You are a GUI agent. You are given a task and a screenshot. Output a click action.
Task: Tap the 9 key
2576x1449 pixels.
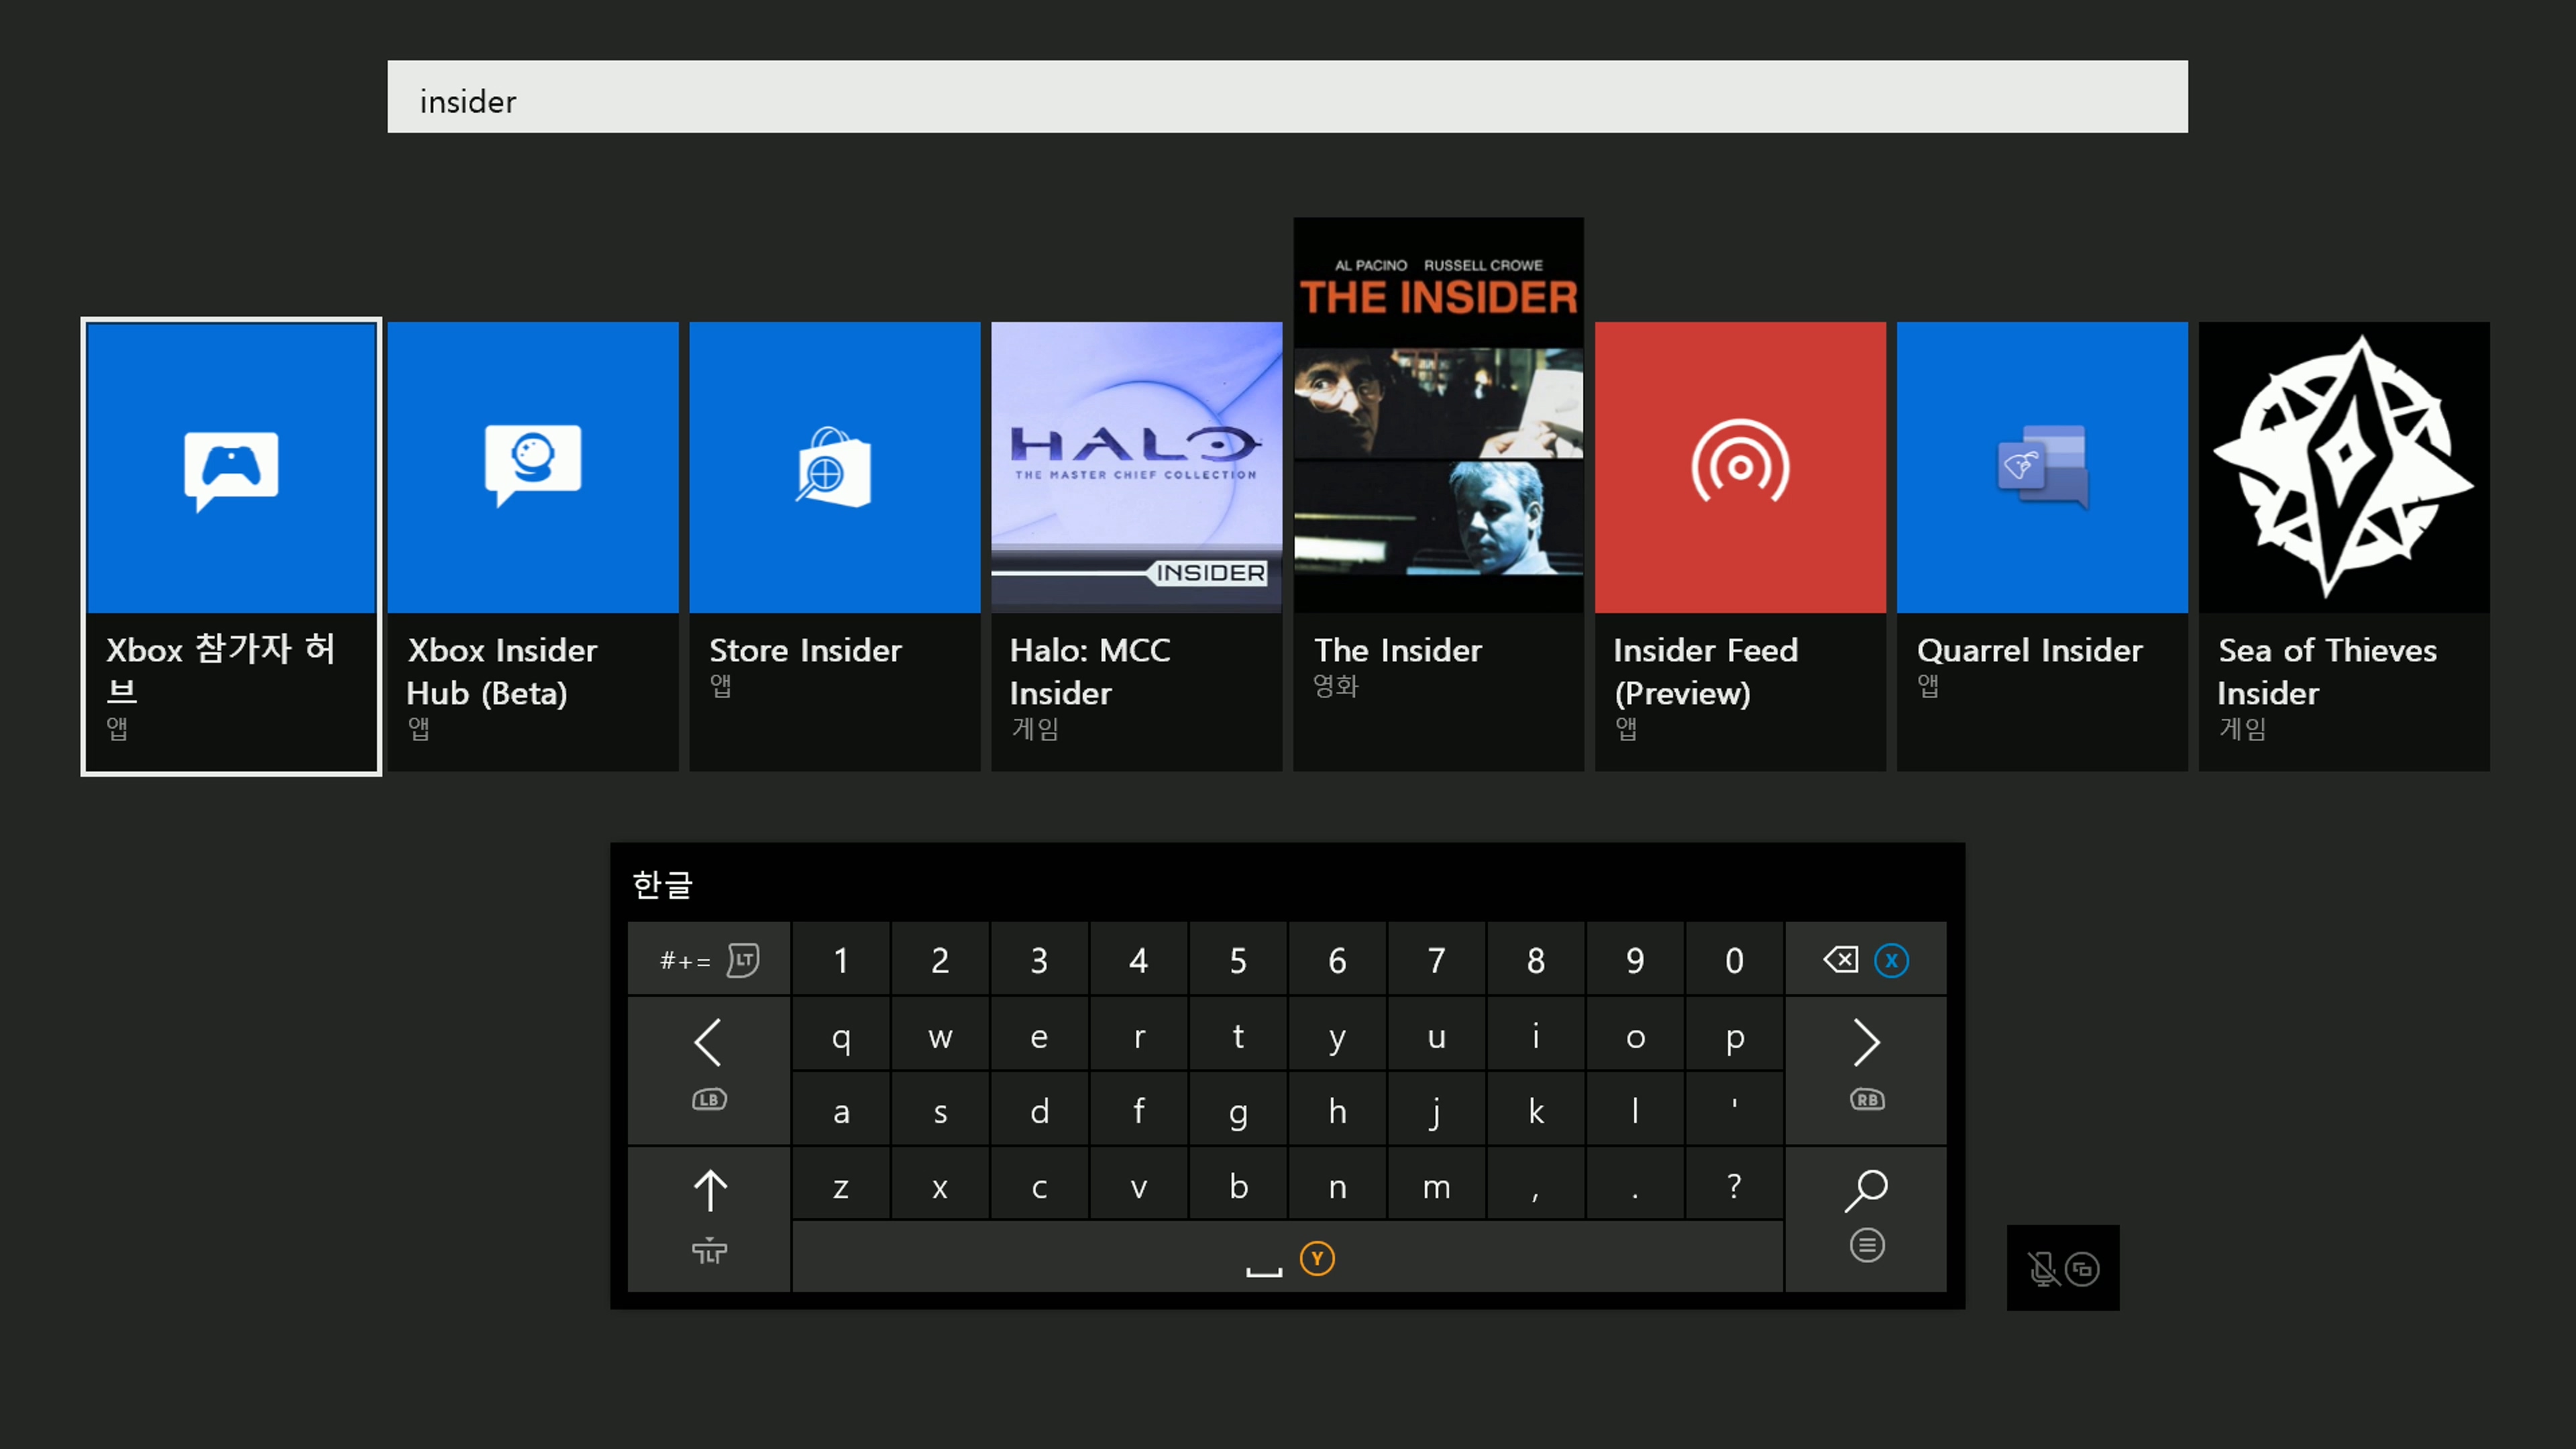[1635, 960]
